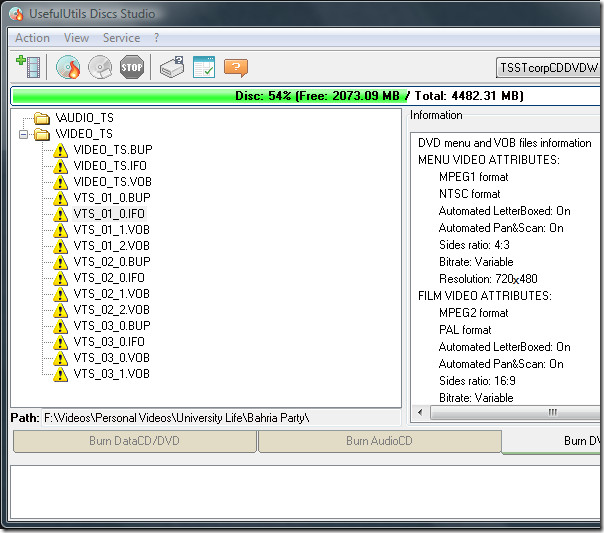Select the VTS_03_0.VOB file name
The height and width of the screenshot is (533, 604).
coord(111,358)
